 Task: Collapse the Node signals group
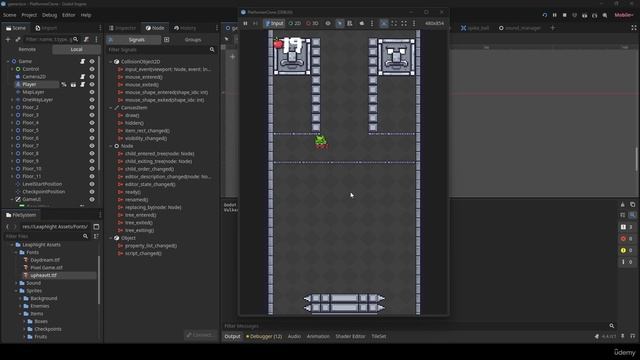pyautogui.click(x=111, y=146)
